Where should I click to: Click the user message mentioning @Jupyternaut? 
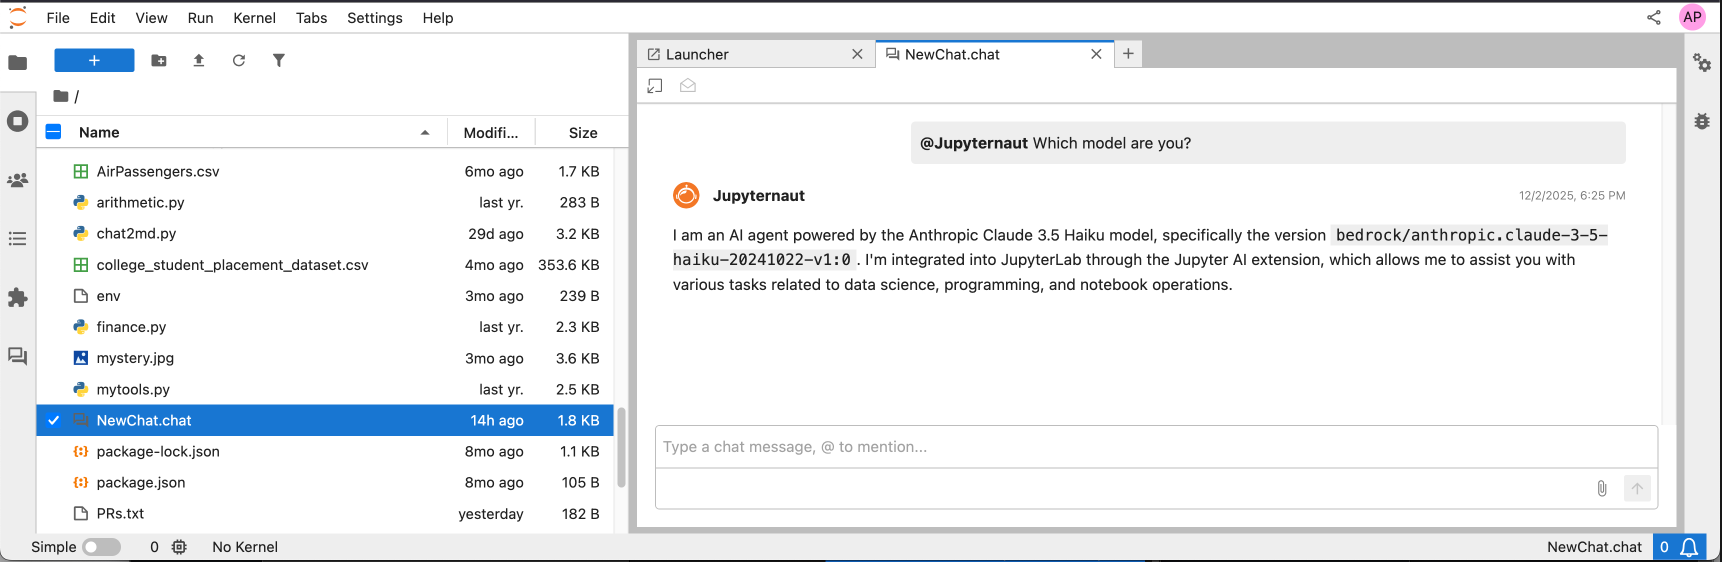[1268, 143]
